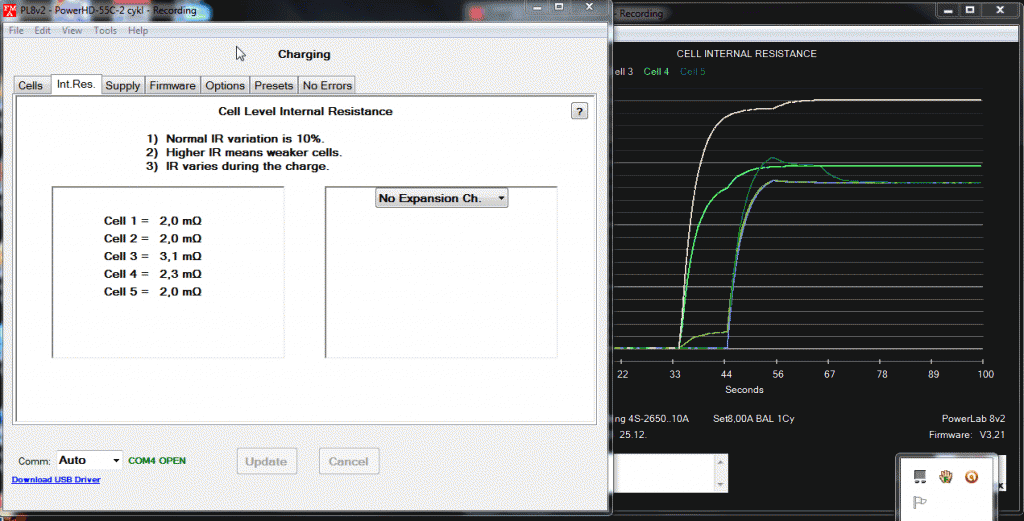The height and width of the screenshot is (521, 1024).
Task: Open the Comm Auto port dropdown
Action: coord(89,460)
